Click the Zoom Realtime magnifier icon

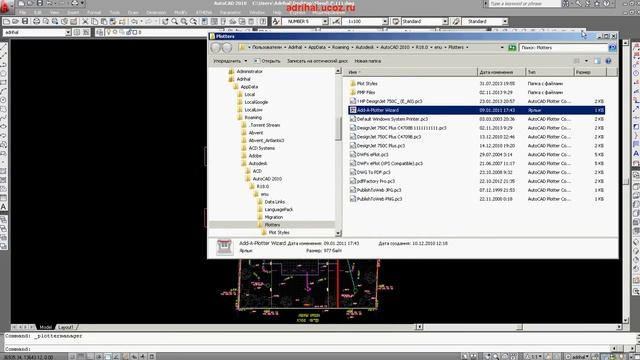pos(174,21)
